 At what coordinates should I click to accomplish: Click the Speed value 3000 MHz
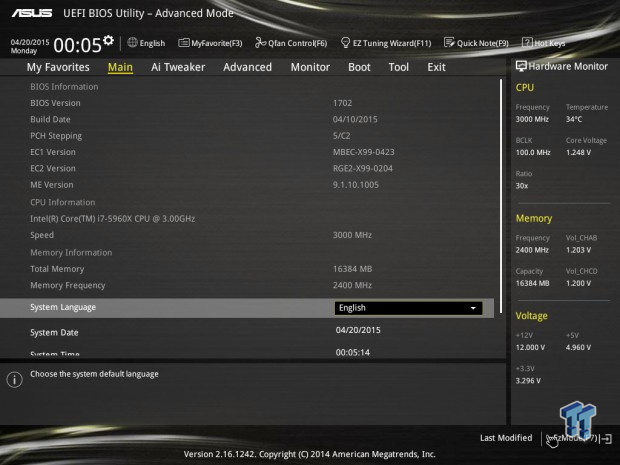click(352, 235)
